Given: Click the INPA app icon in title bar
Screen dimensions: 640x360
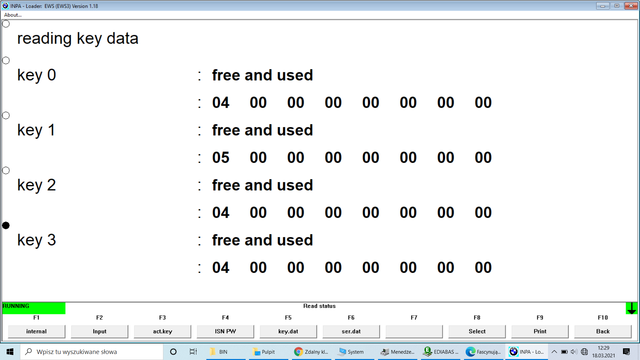Looking at the screenshot, I should pos(5,6).
